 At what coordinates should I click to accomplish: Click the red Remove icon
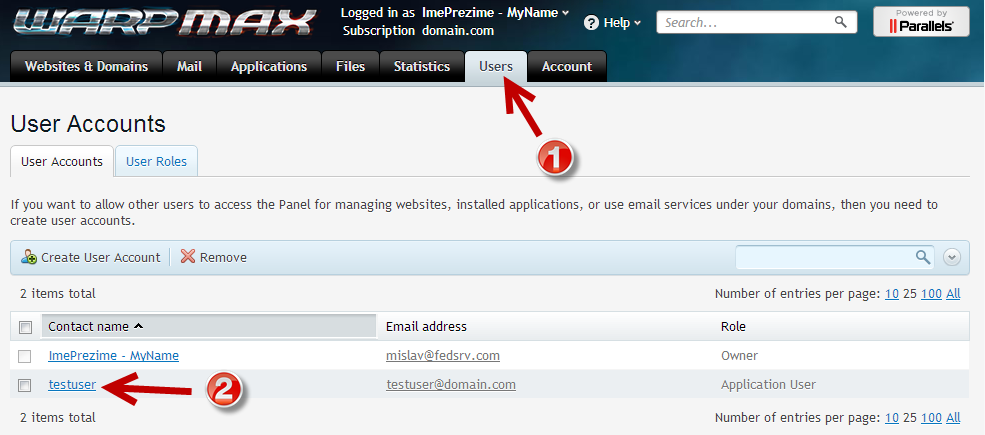(188, 257)
